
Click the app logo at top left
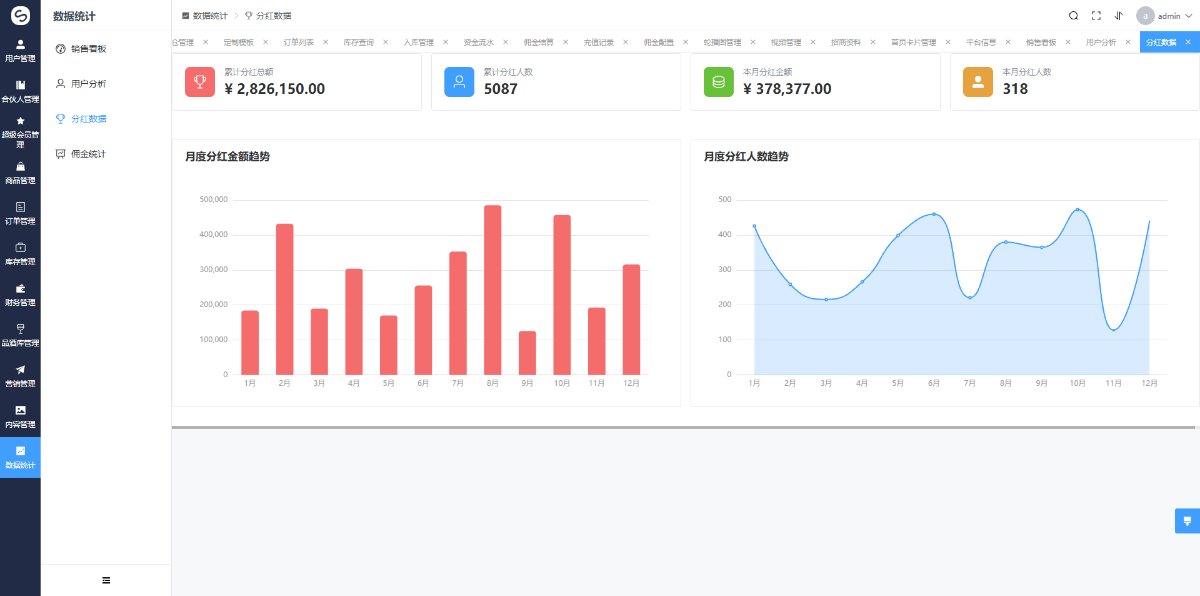tap(20, 15)
